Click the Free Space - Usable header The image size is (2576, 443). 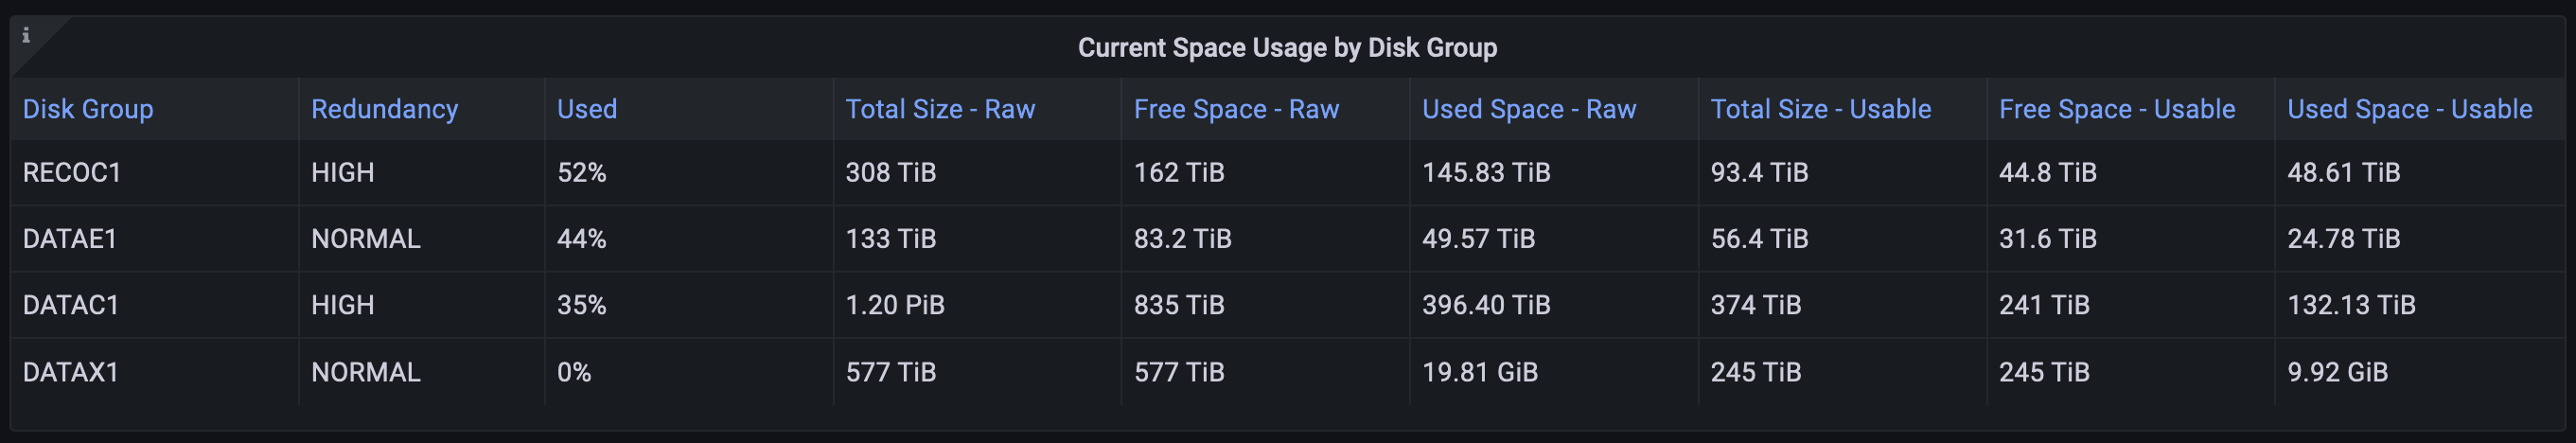pos(2117,109)
